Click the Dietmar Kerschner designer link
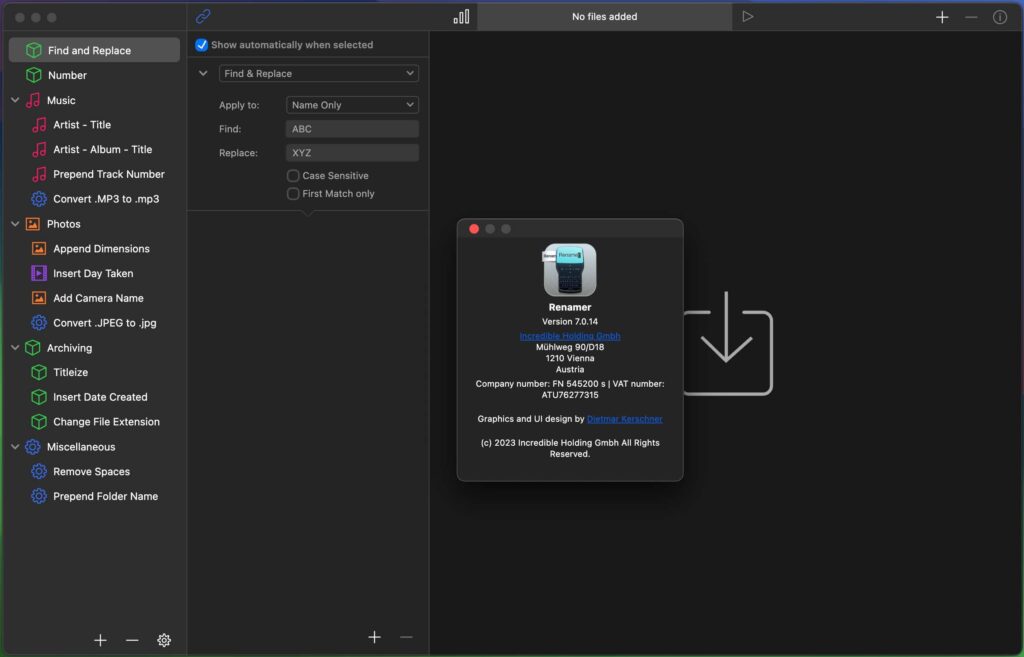The width and height of the screenshot is (1024, 657). click(x=625, y=419)
